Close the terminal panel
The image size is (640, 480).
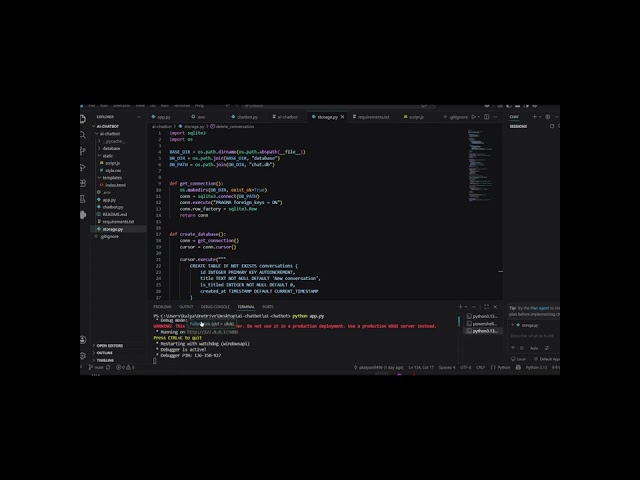495,307
